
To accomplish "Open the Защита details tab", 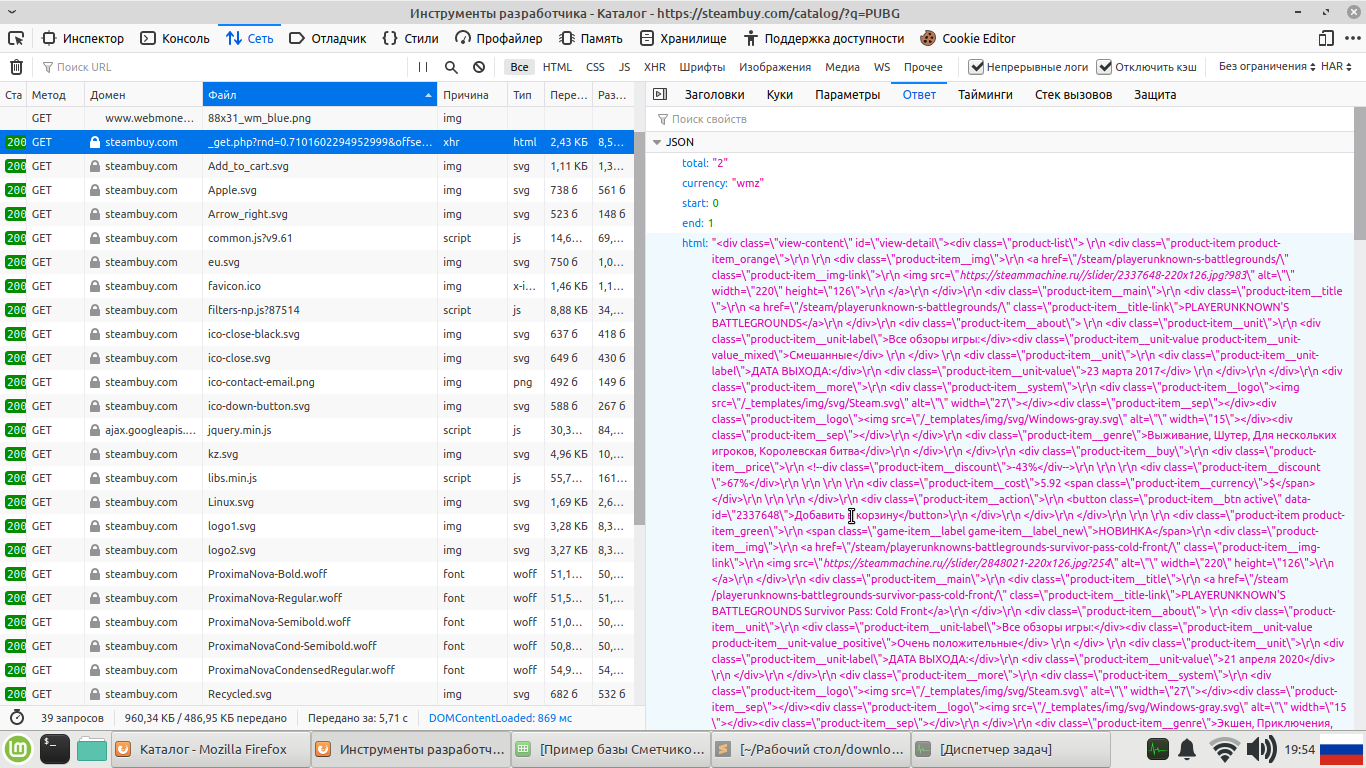I will coord(1154,95).
